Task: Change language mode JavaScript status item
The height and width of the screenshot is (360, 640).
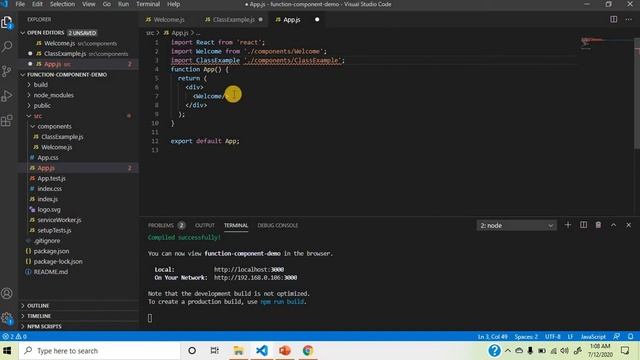Action: 593,337
